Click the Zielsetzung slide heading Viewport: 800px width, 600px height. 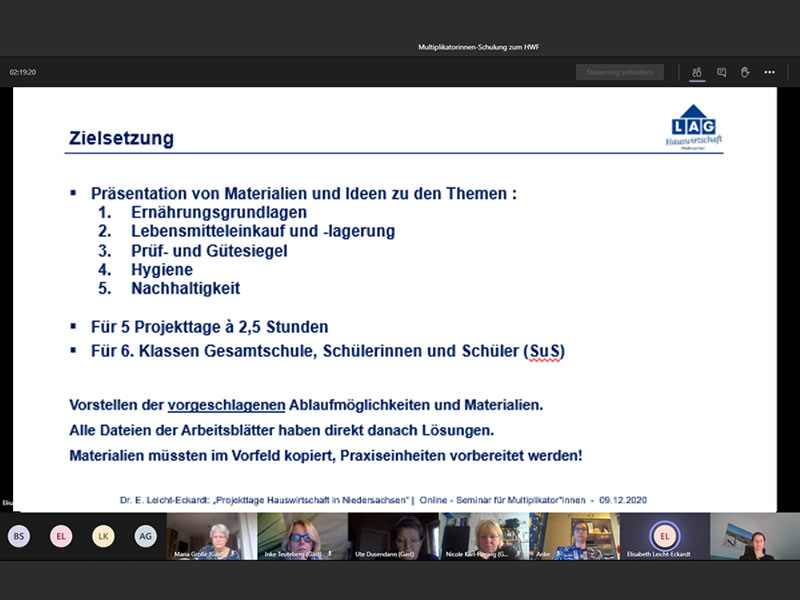121,138
